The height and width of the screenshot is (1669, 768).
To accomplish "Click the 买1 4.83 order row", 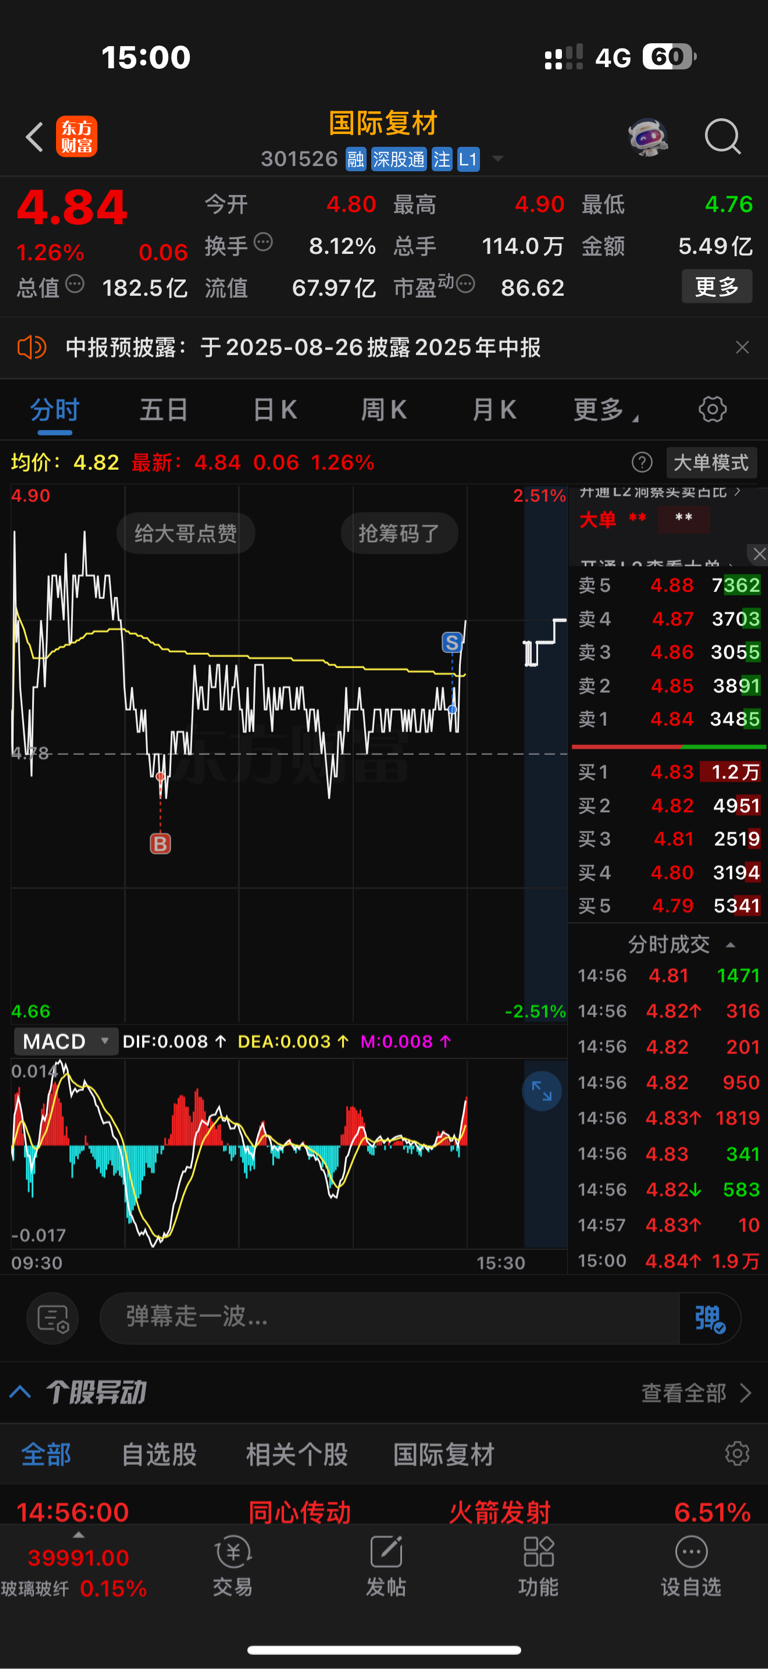I will point(668,772).
